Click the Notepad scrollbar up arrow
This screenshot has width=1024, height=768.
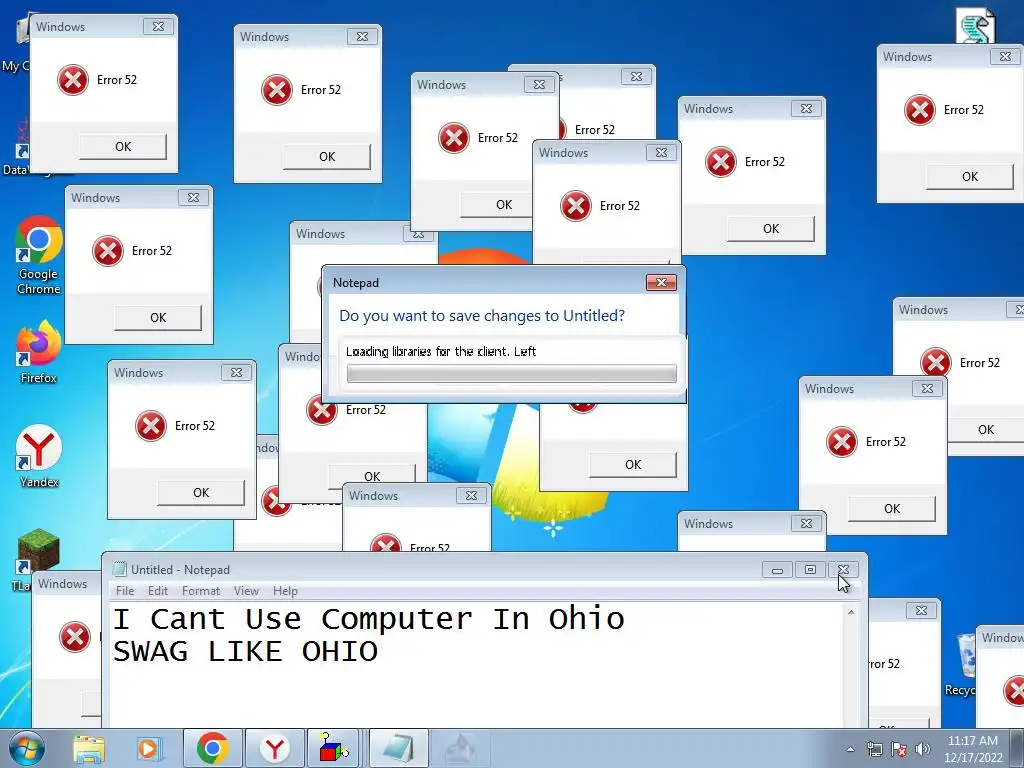(x=851, y=612)
